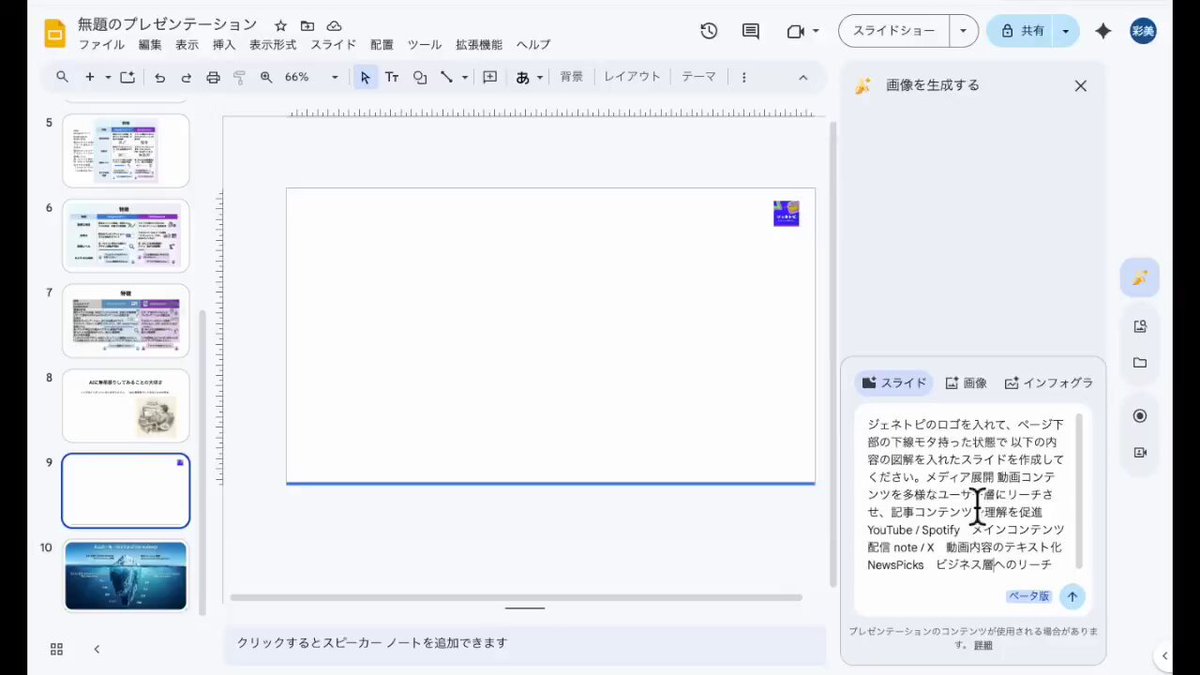This screenshot has width=1200, height=675.
Task: Choose the select arrow cursor tool
Action: [365, 77]
